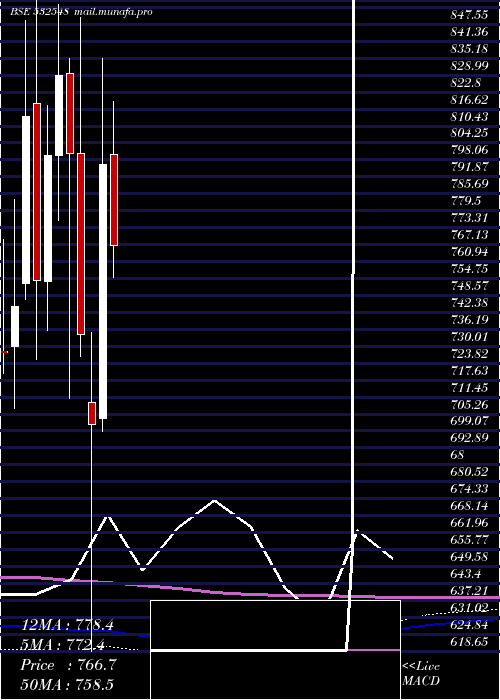Click the 847.55 price axis label

[x=469, y=15]
